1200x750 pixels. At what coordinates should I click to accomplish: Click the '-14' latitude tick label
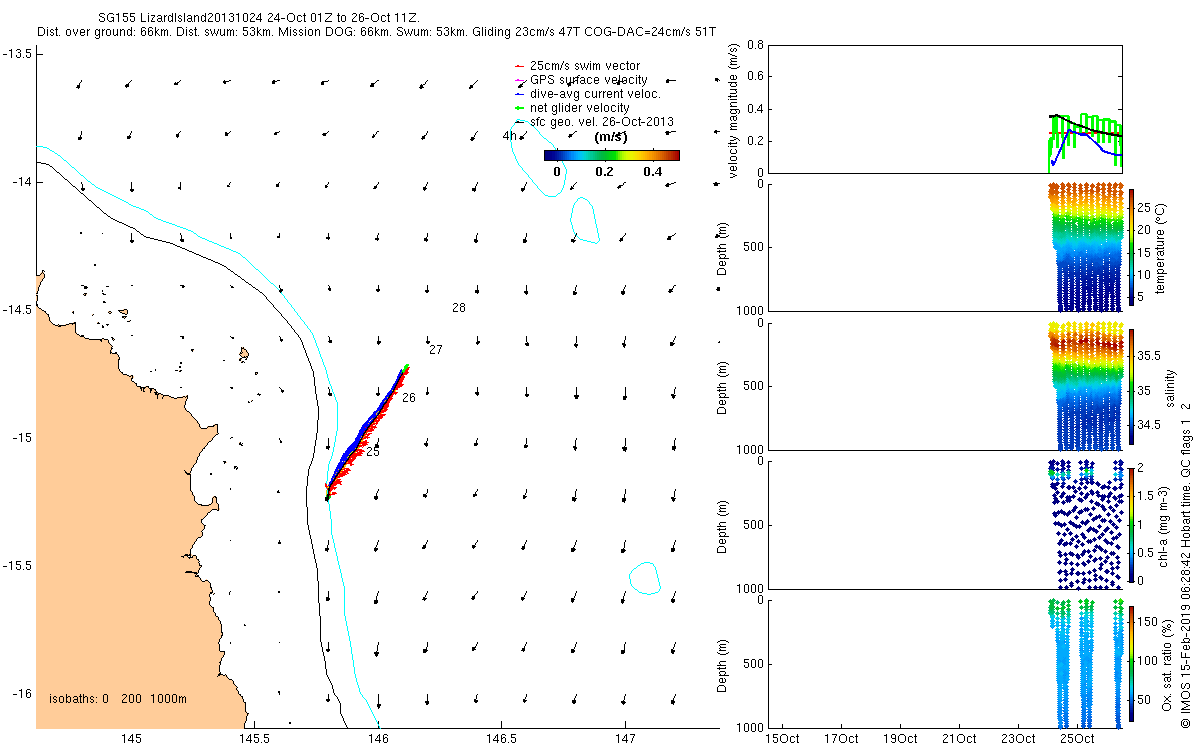click(21, 181)
